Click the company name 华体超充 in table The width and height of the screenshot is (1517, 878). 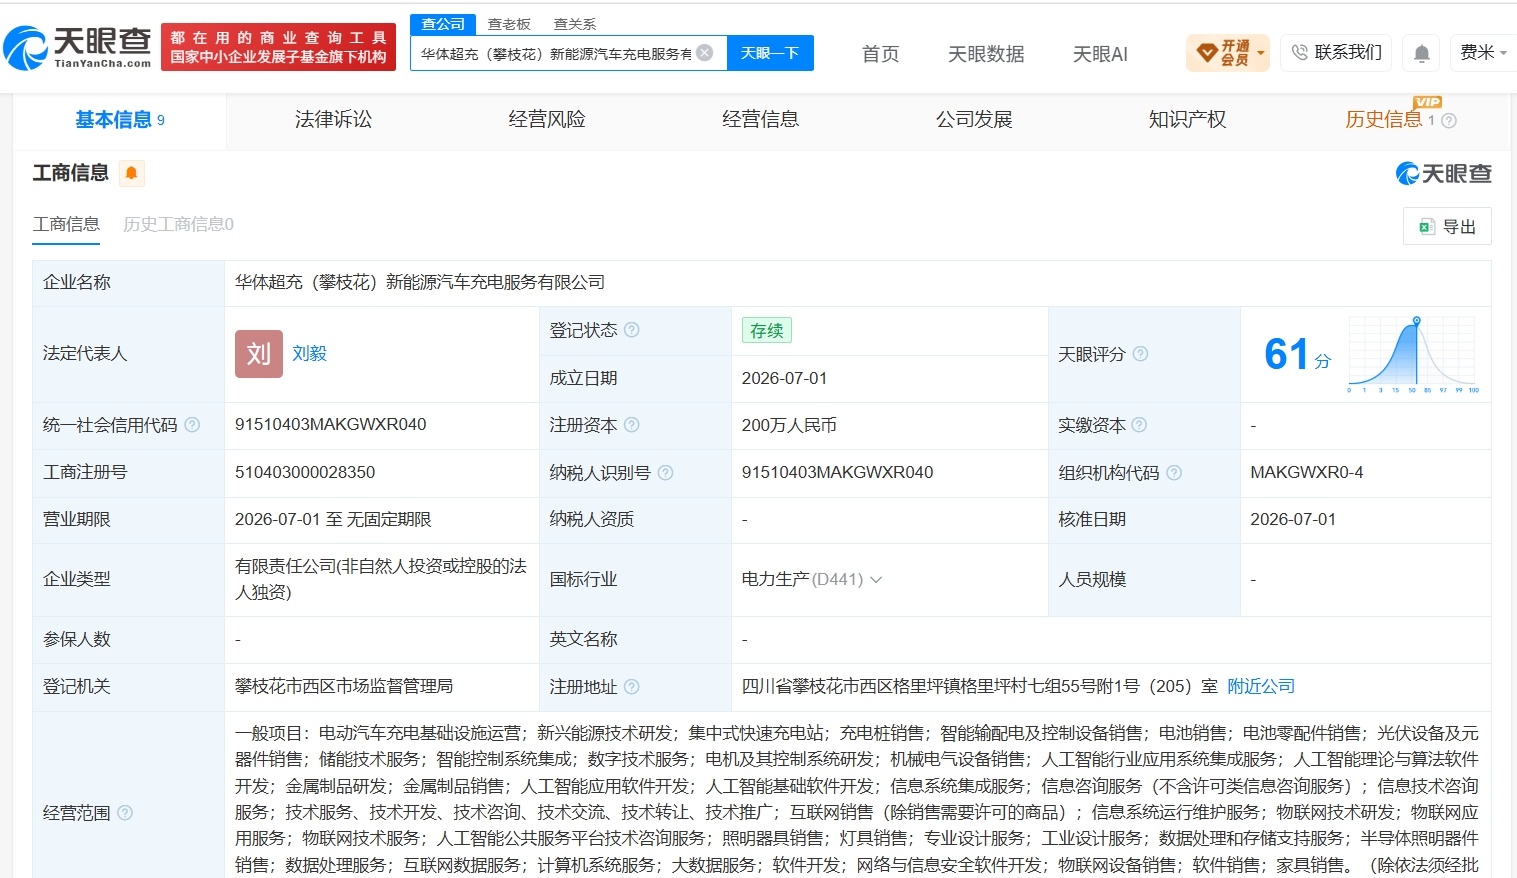tap(420, 283)
